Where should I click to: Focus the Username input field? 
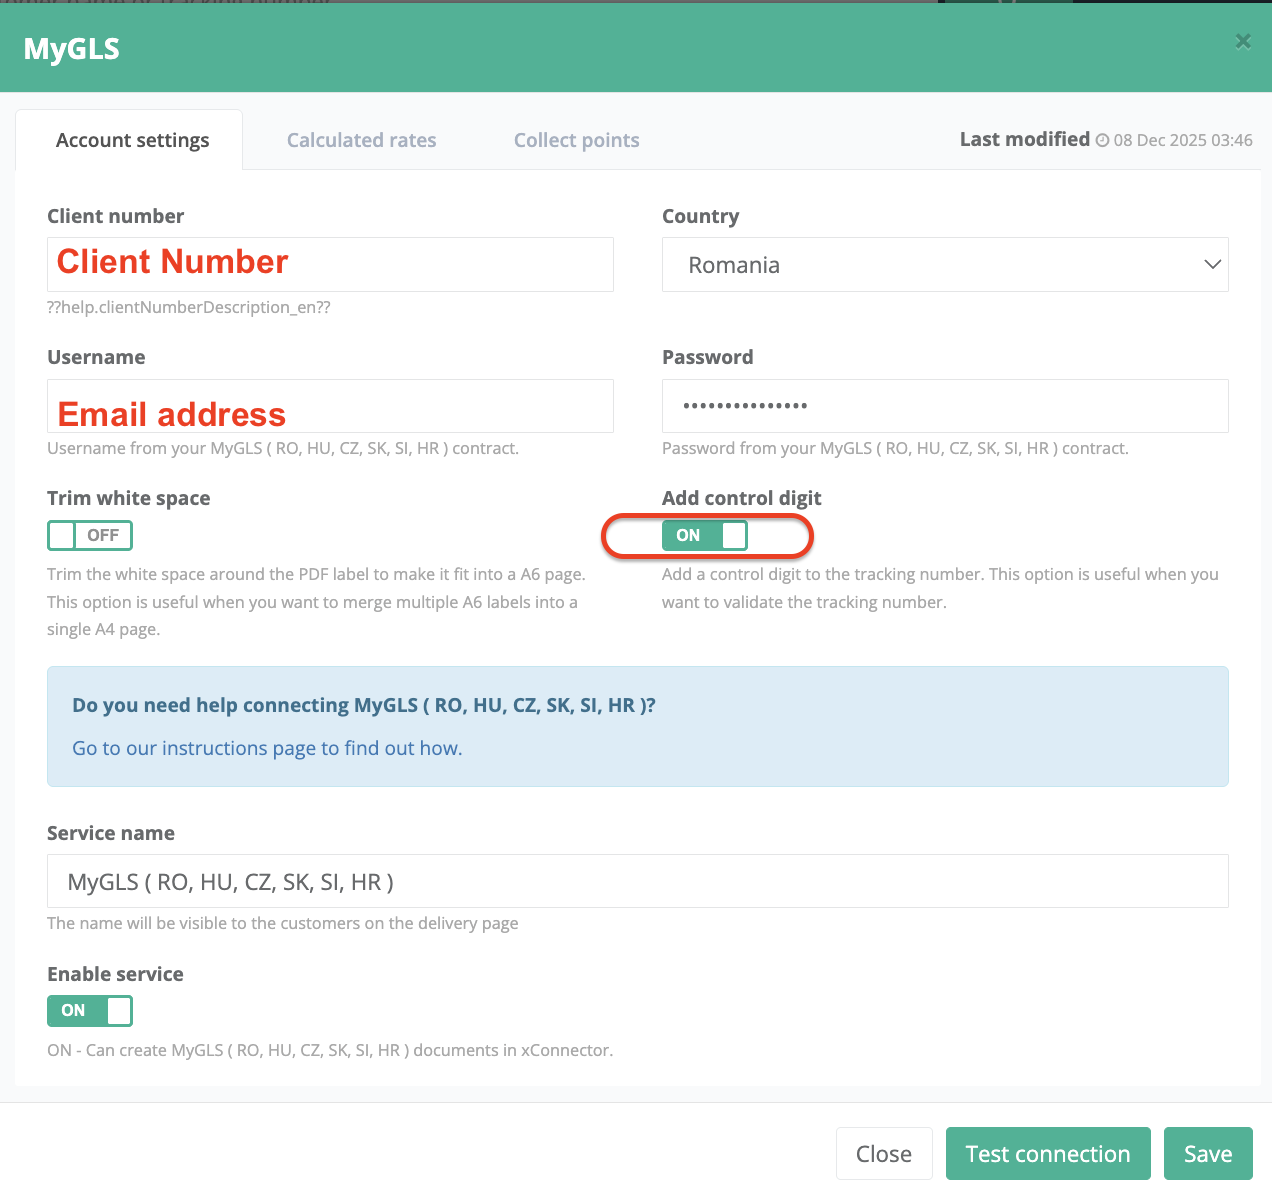point(330,406)
